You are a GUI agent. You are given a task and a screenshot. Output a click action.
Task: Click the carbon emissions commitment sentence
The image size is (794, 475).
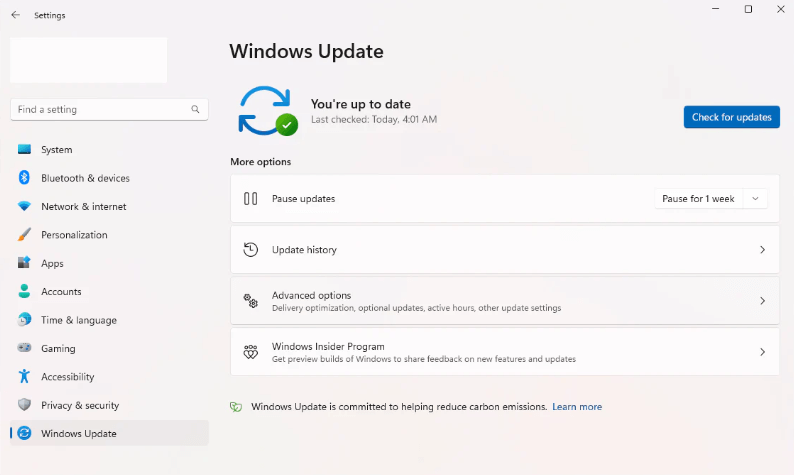399,407
